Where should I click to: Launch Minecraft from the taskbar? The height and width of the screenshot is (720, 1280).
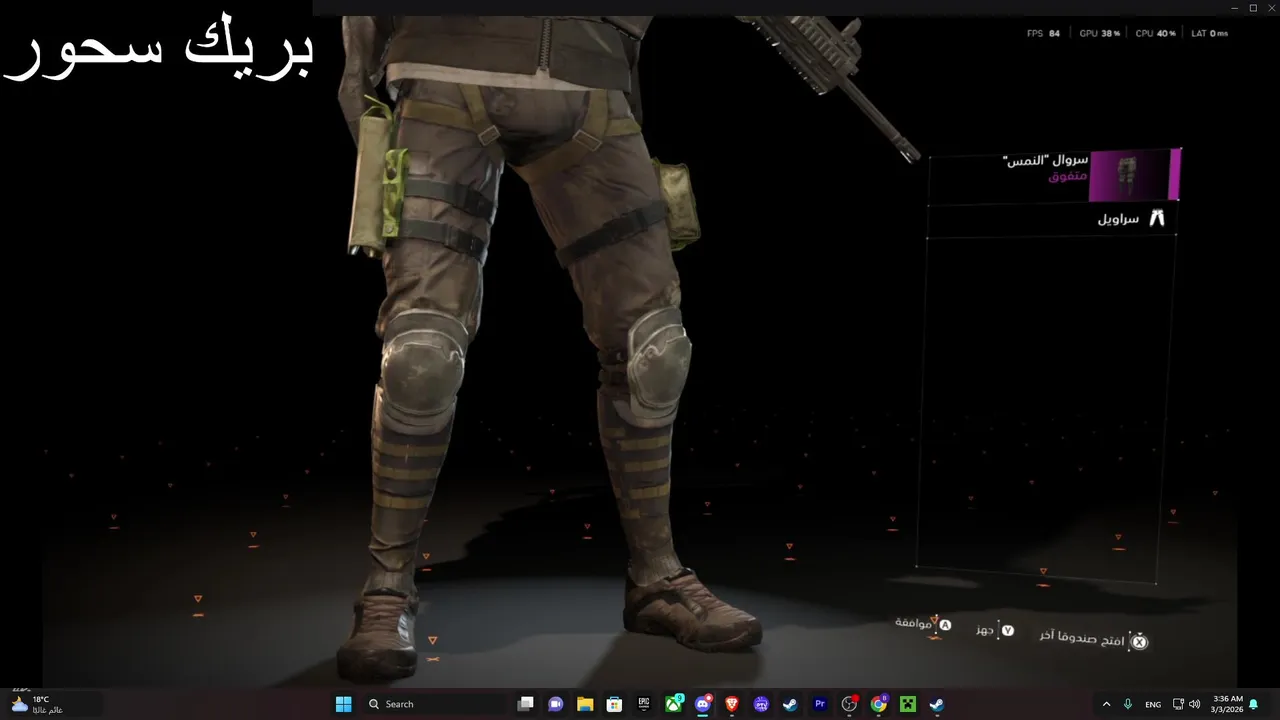coord(908,704)
